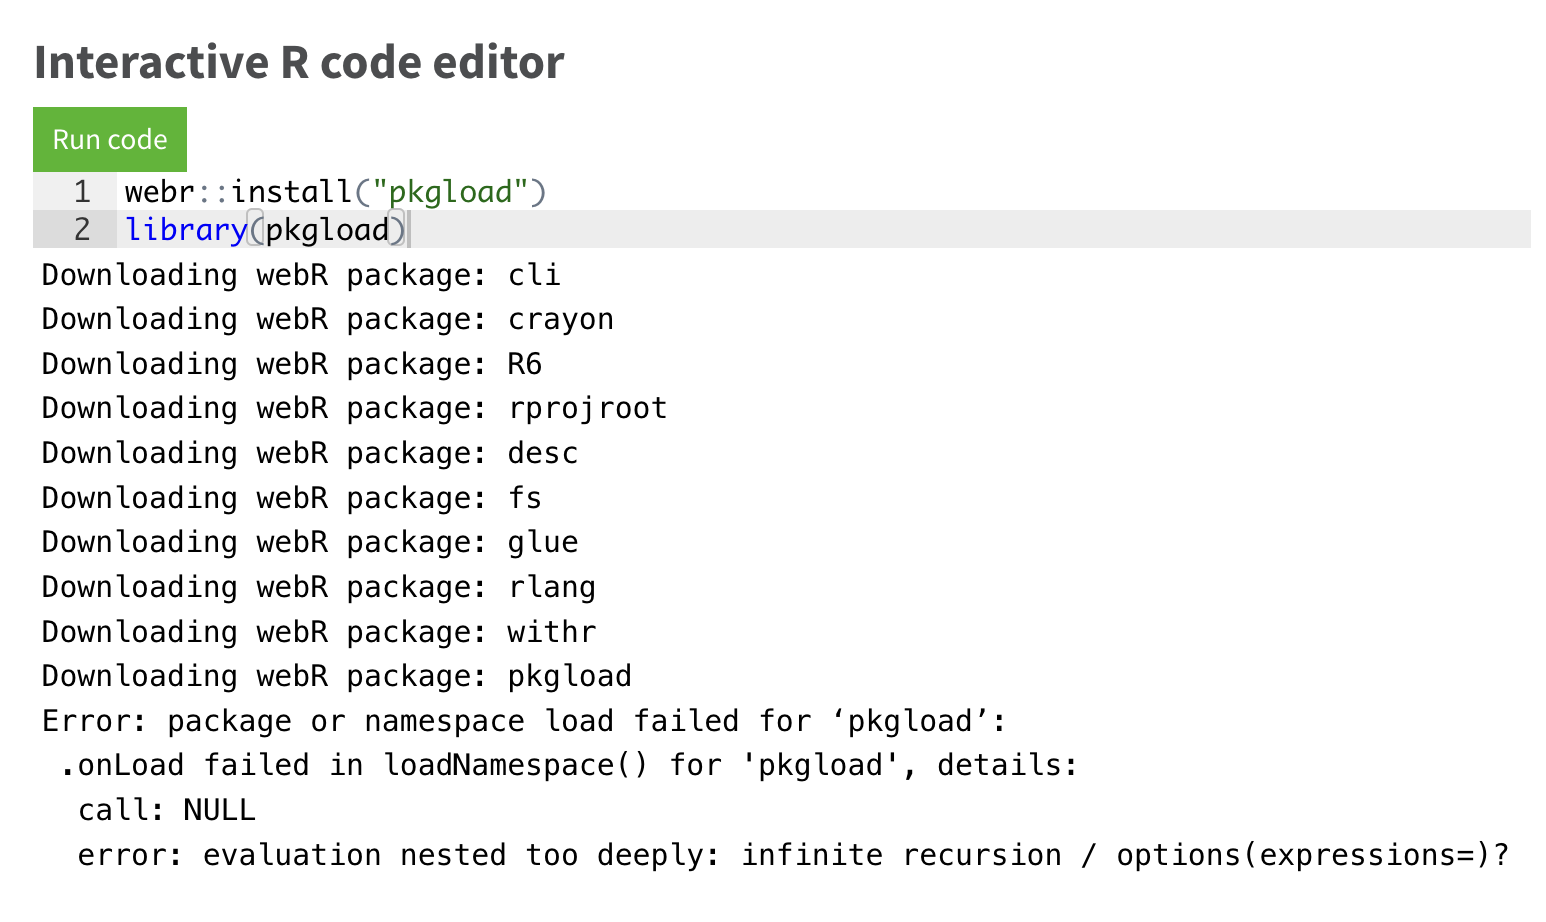Select line number 1 in the editor

(x=82, y=191)
